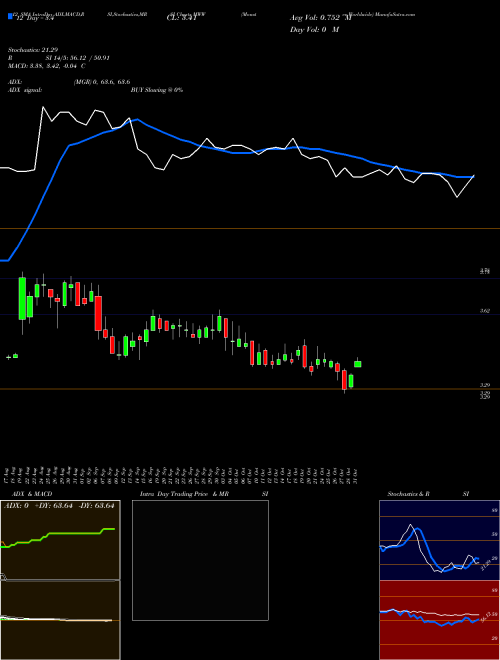Select the 'Avg Vol: 0.752 M' text
Image resolution: width=500 pixels, height=660 pixels.
(319, 18)
